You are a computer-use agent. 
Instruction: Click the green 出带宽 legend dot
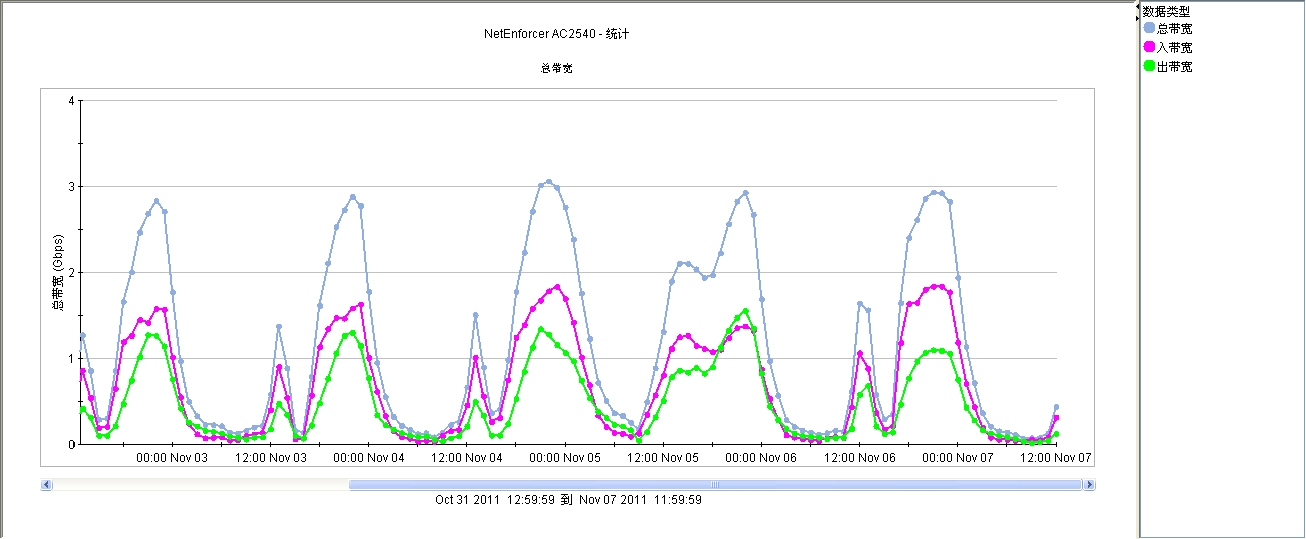[x=1149, y=66]
